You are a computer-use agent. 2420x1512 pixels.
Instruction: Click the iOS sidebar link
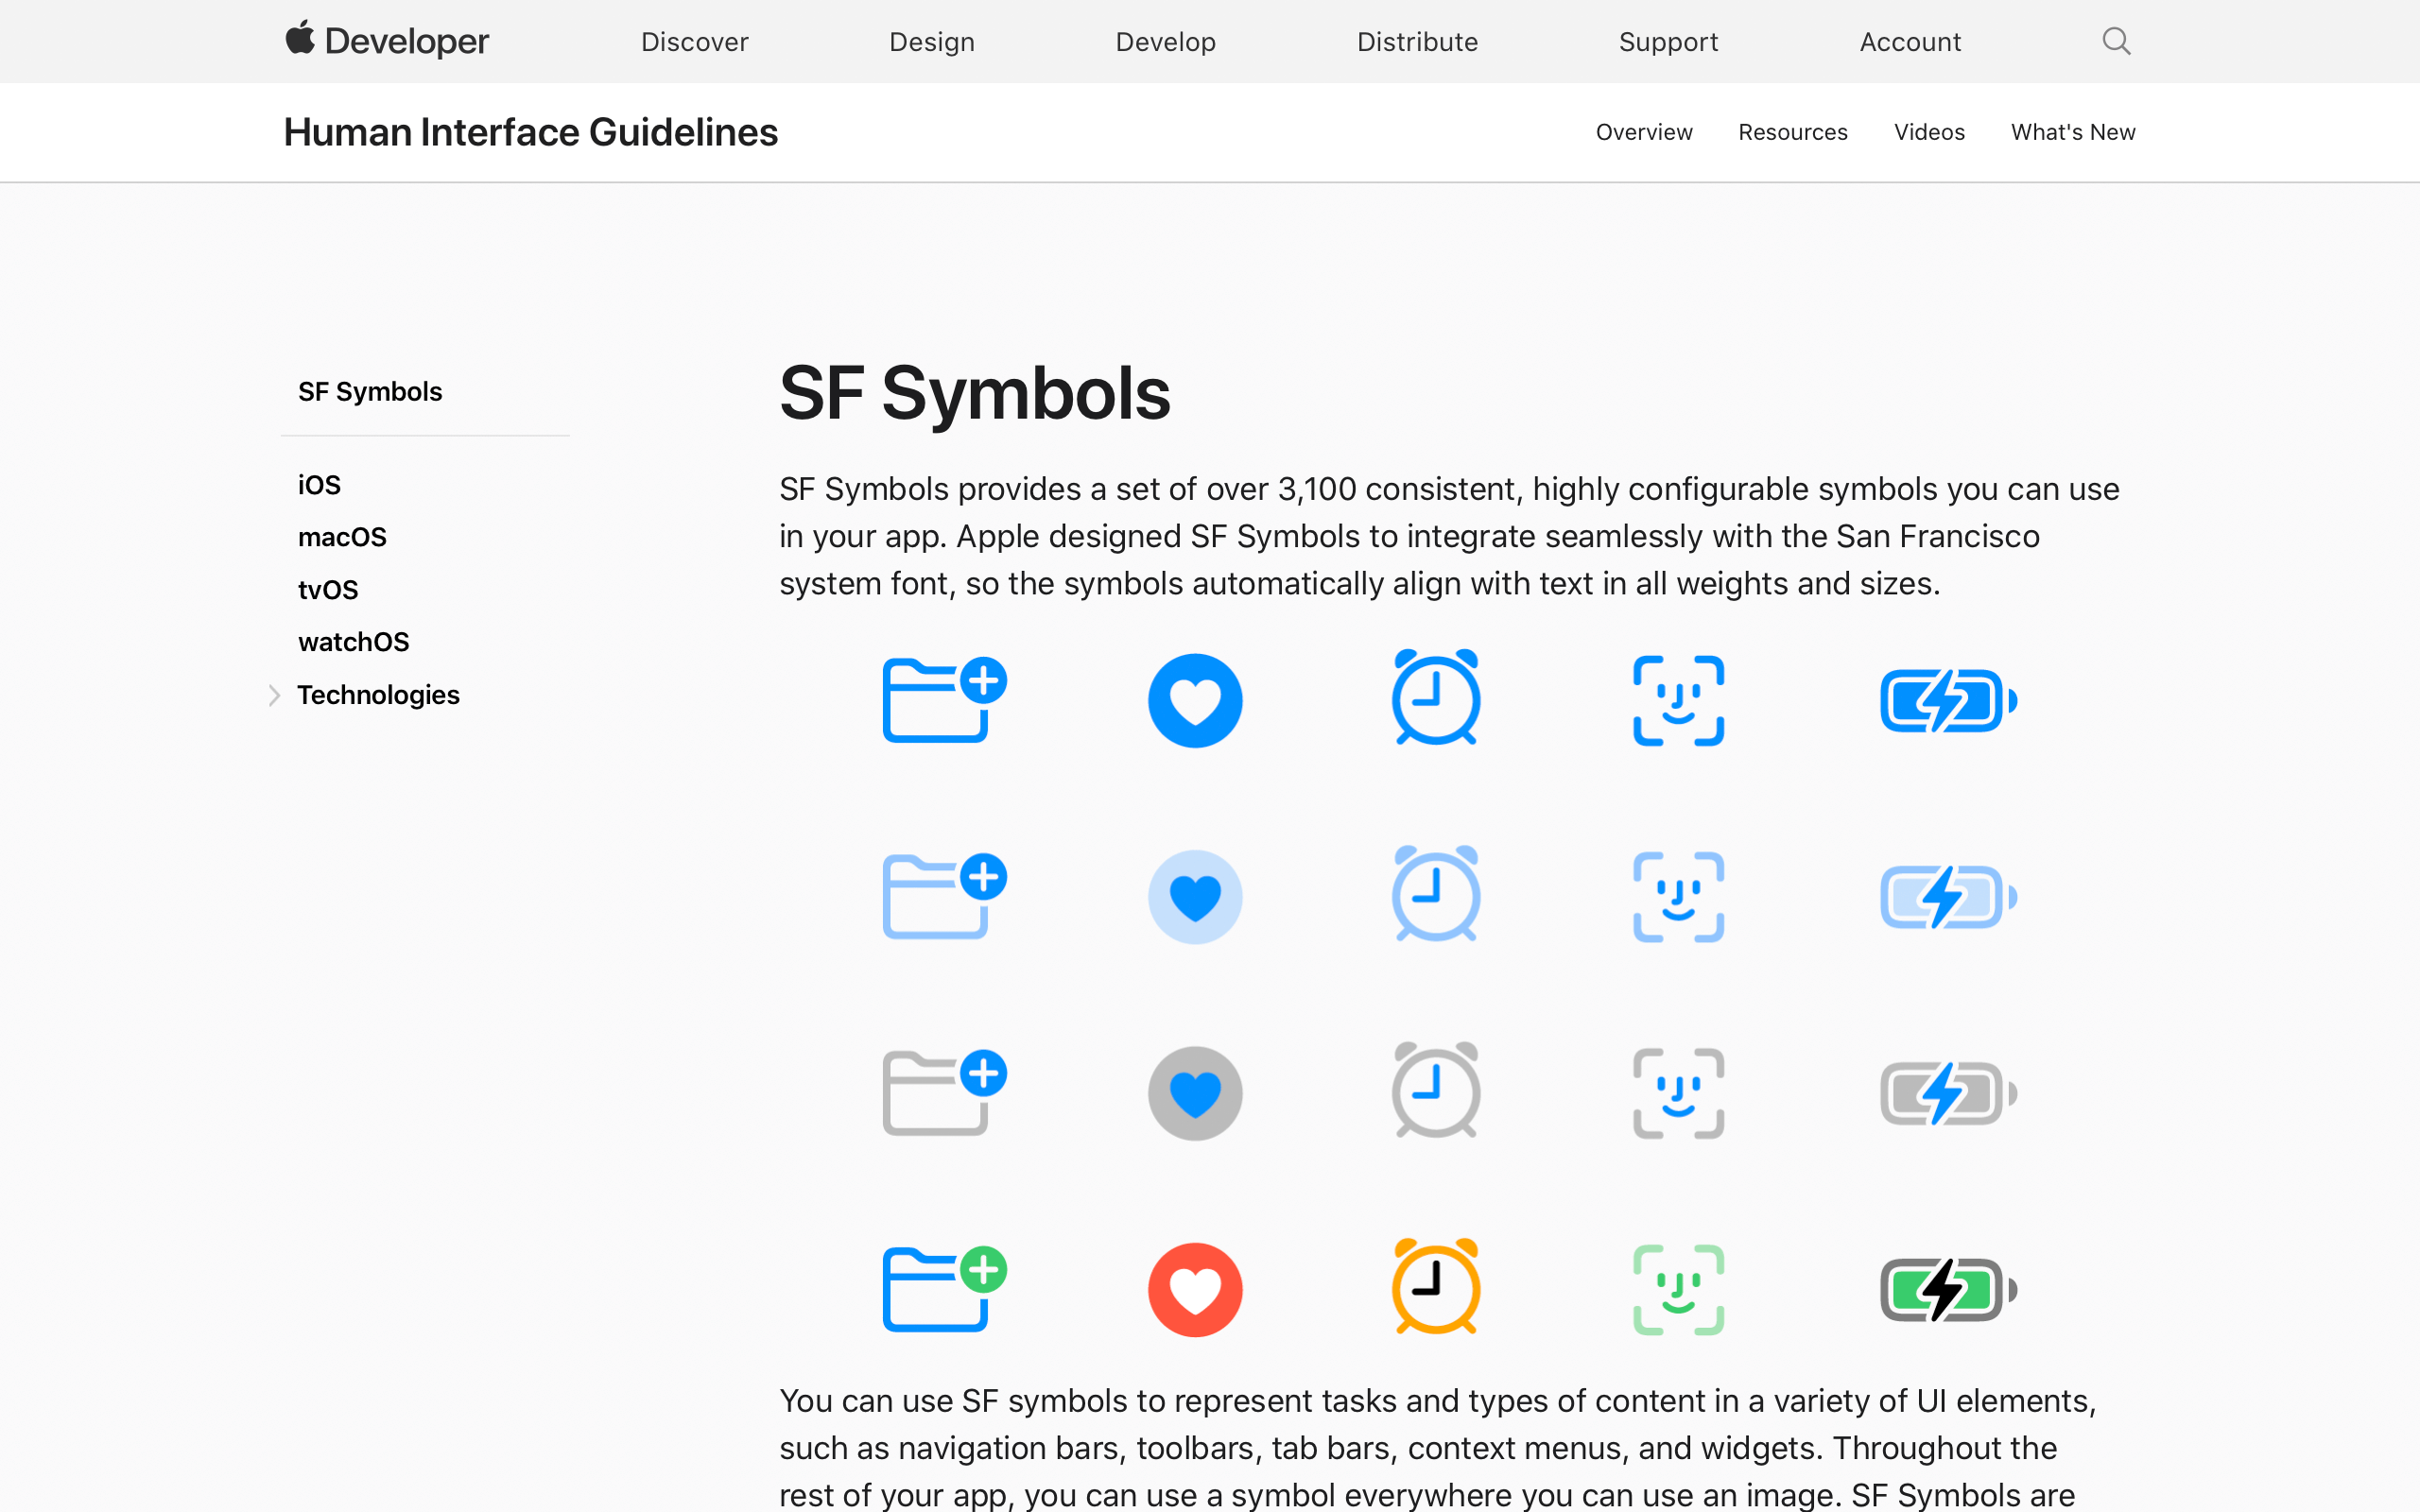[x=319, y=484]
